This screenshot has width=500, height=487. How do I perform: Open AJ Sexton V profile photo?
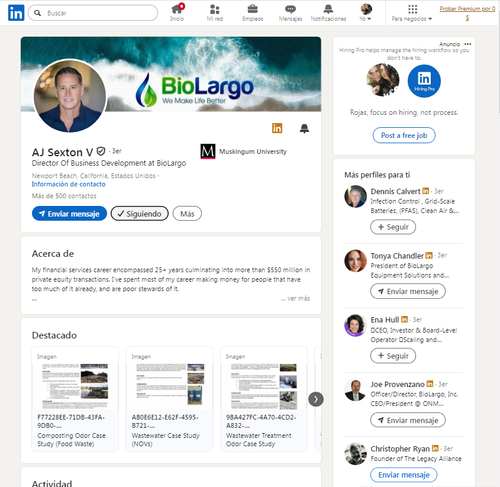coord(70,96)
